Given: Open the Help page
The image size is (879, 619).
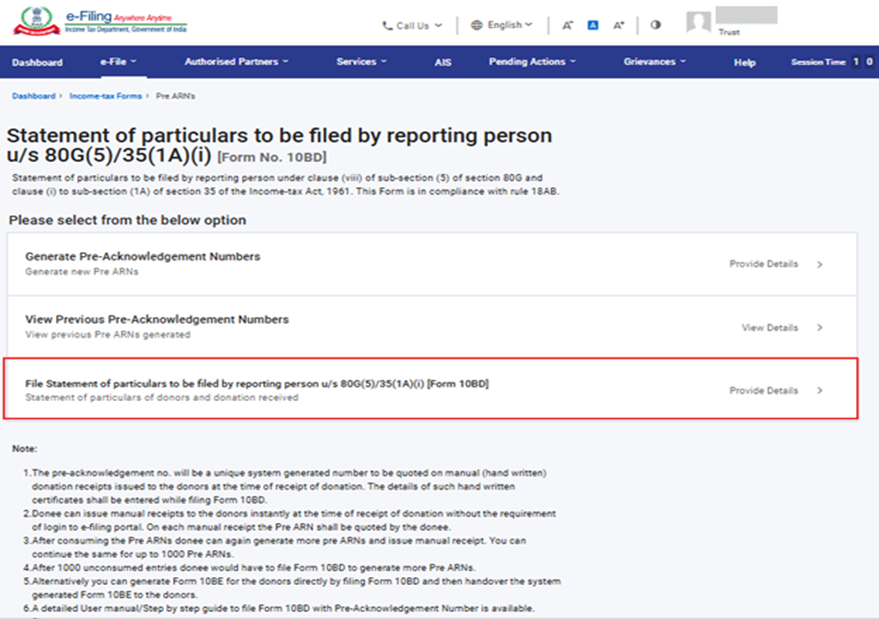Looking at the screenshot, I should point(744,62).
